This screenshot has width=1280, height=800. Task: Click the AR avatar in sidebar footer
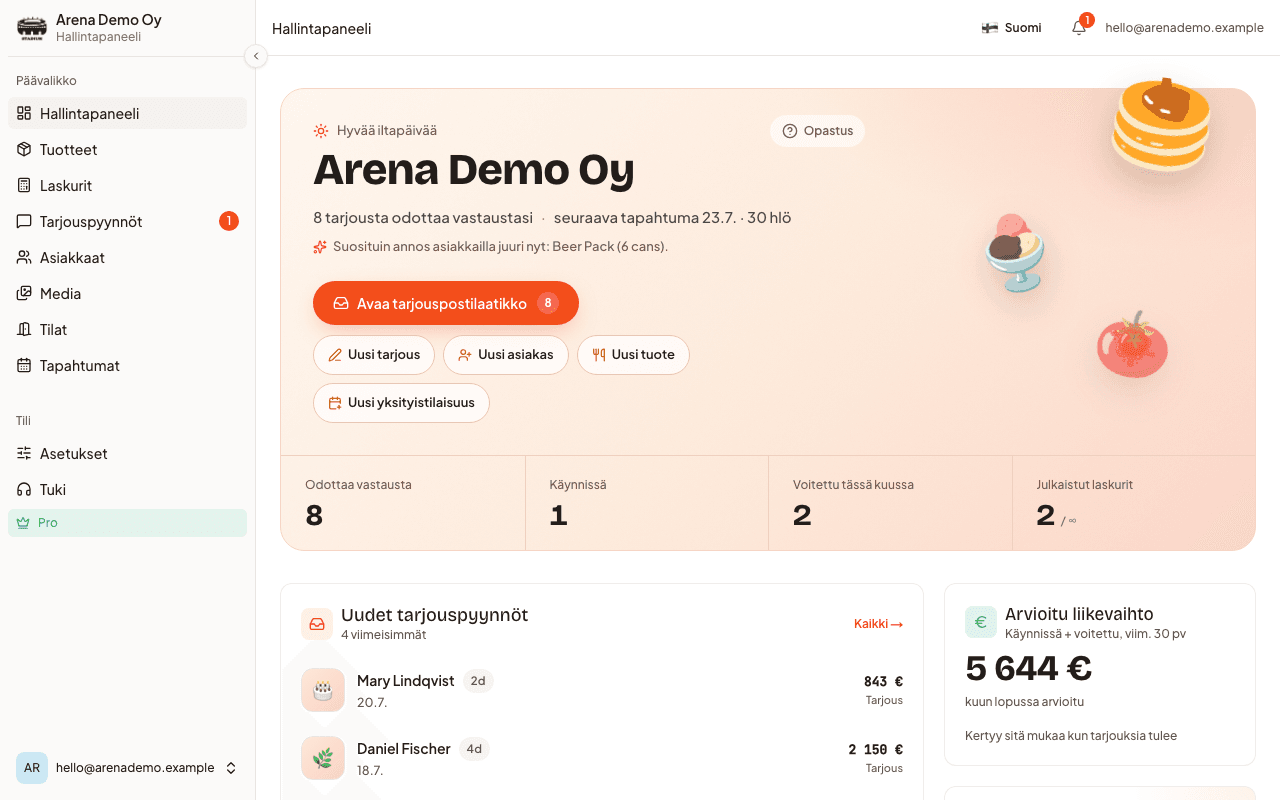coord(32,768)
